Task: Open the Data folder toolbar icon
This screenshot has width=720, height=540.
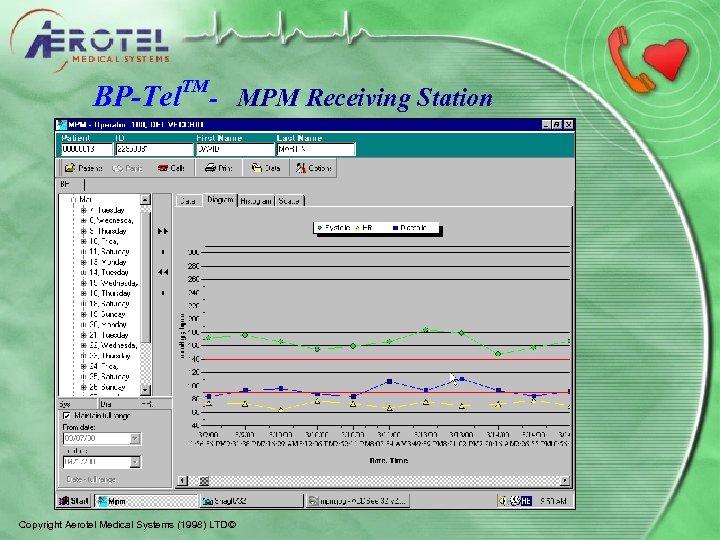Action: tap(257, 168)
